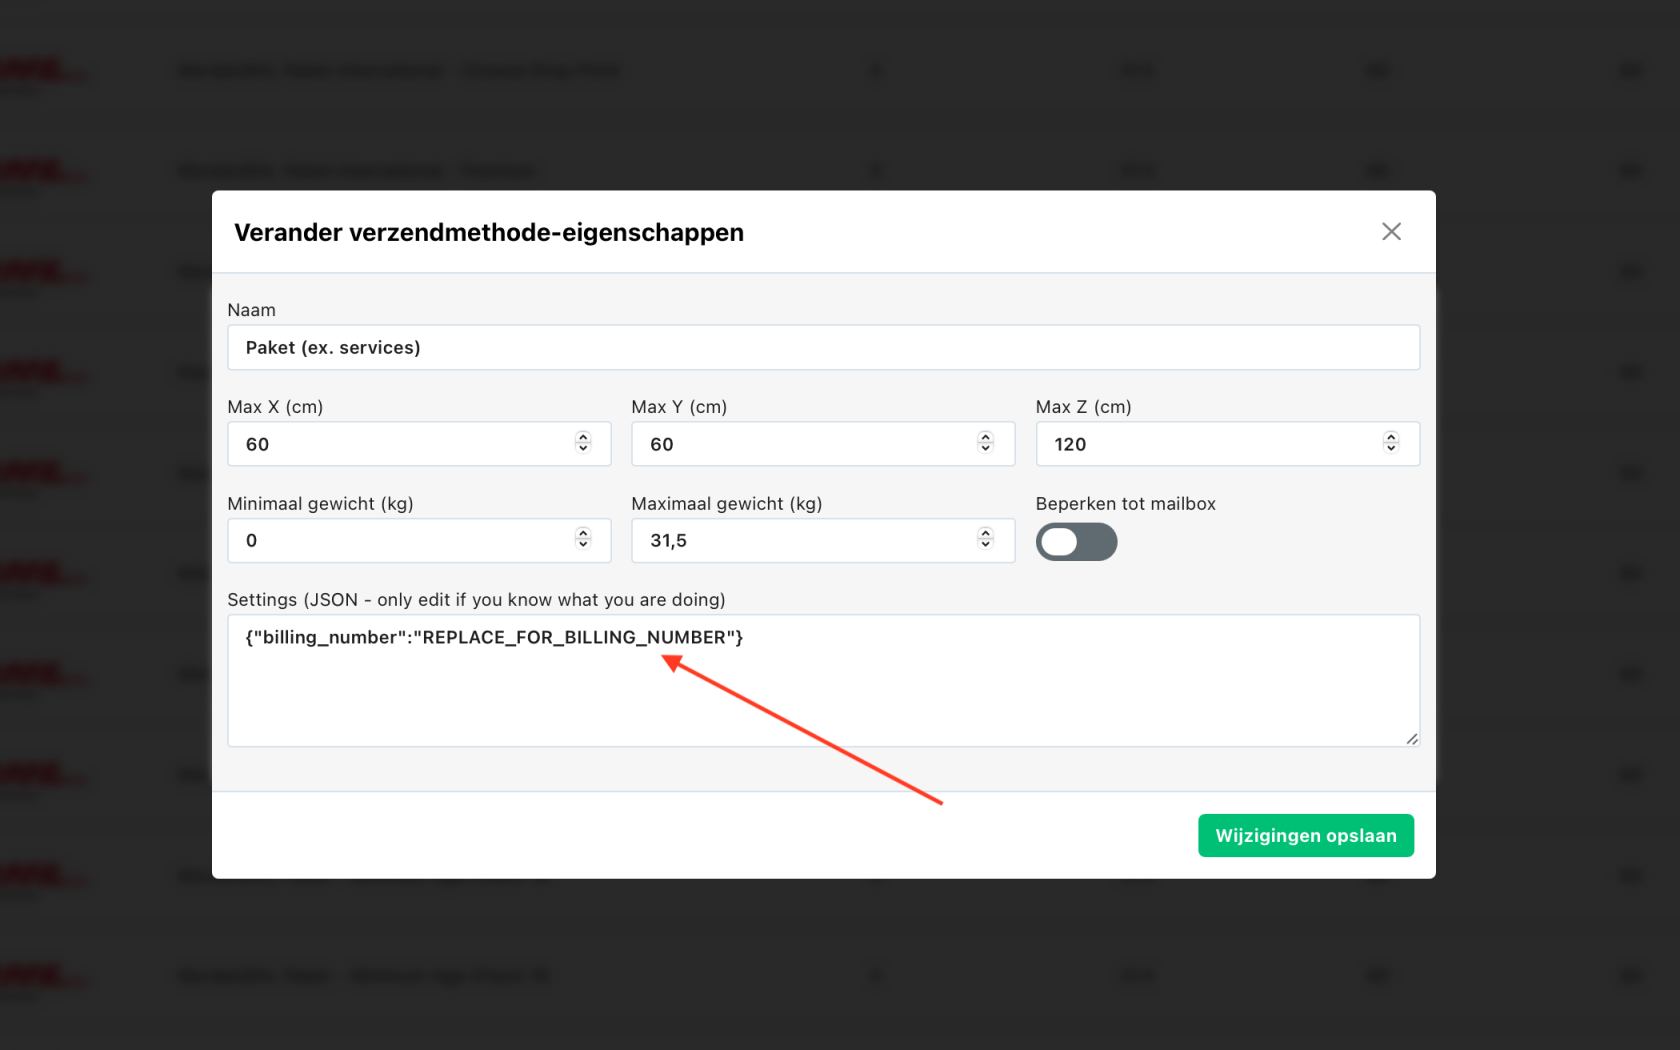The height and width of the screenshot is (1050, 1680).
Task: Increase Max X value with up arrow
Action: point(583,437)
